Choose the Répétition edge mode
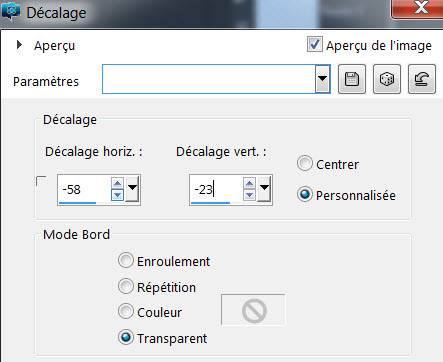Image resolution: width=443 pixels, height=362 pixels. click(126, 286)
